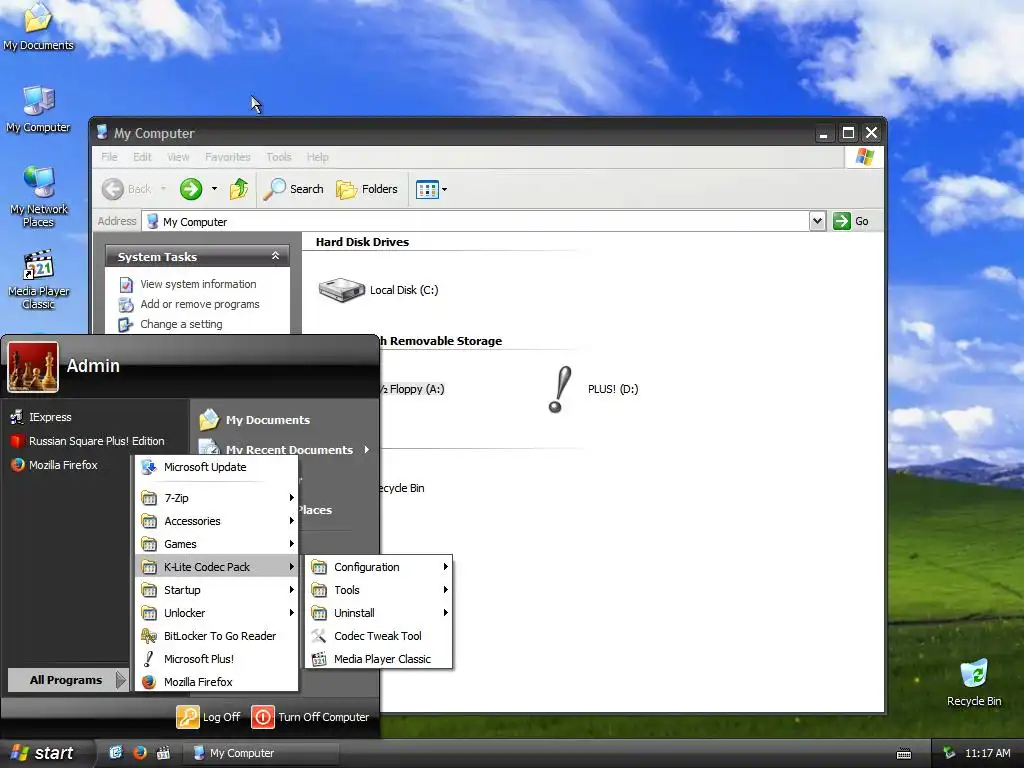
Task: Open My Documents desktop icon
Action: [x=38, y=26]
